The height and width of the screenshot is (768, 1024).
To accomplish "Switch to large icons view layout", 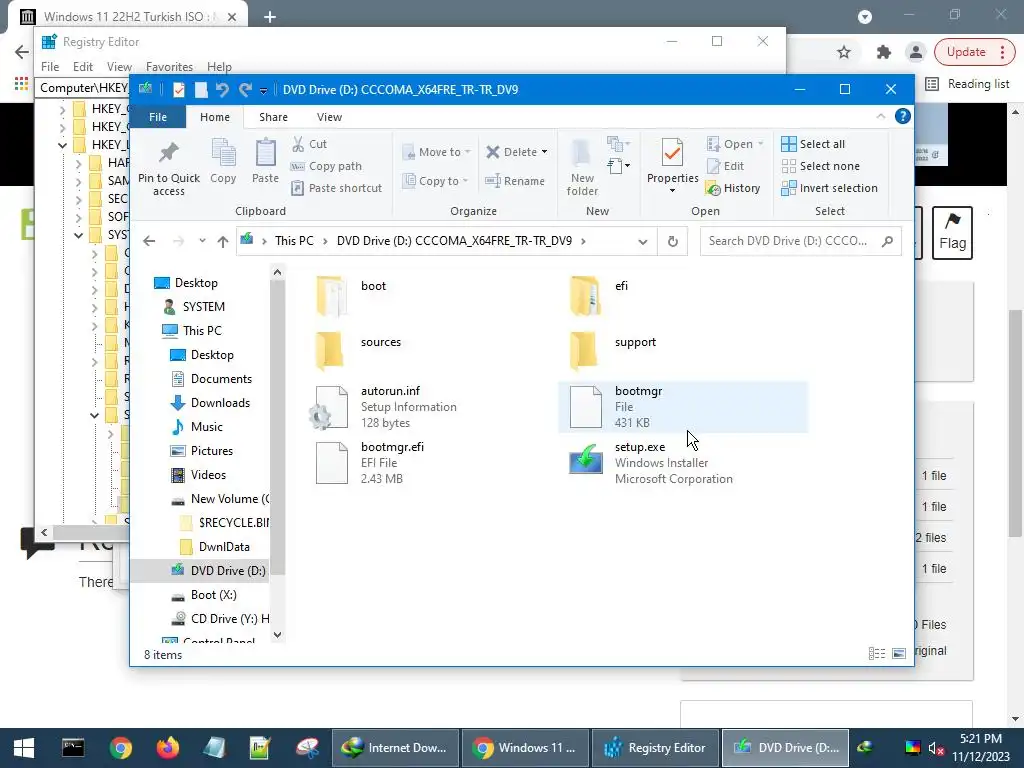I will [899, 653].
